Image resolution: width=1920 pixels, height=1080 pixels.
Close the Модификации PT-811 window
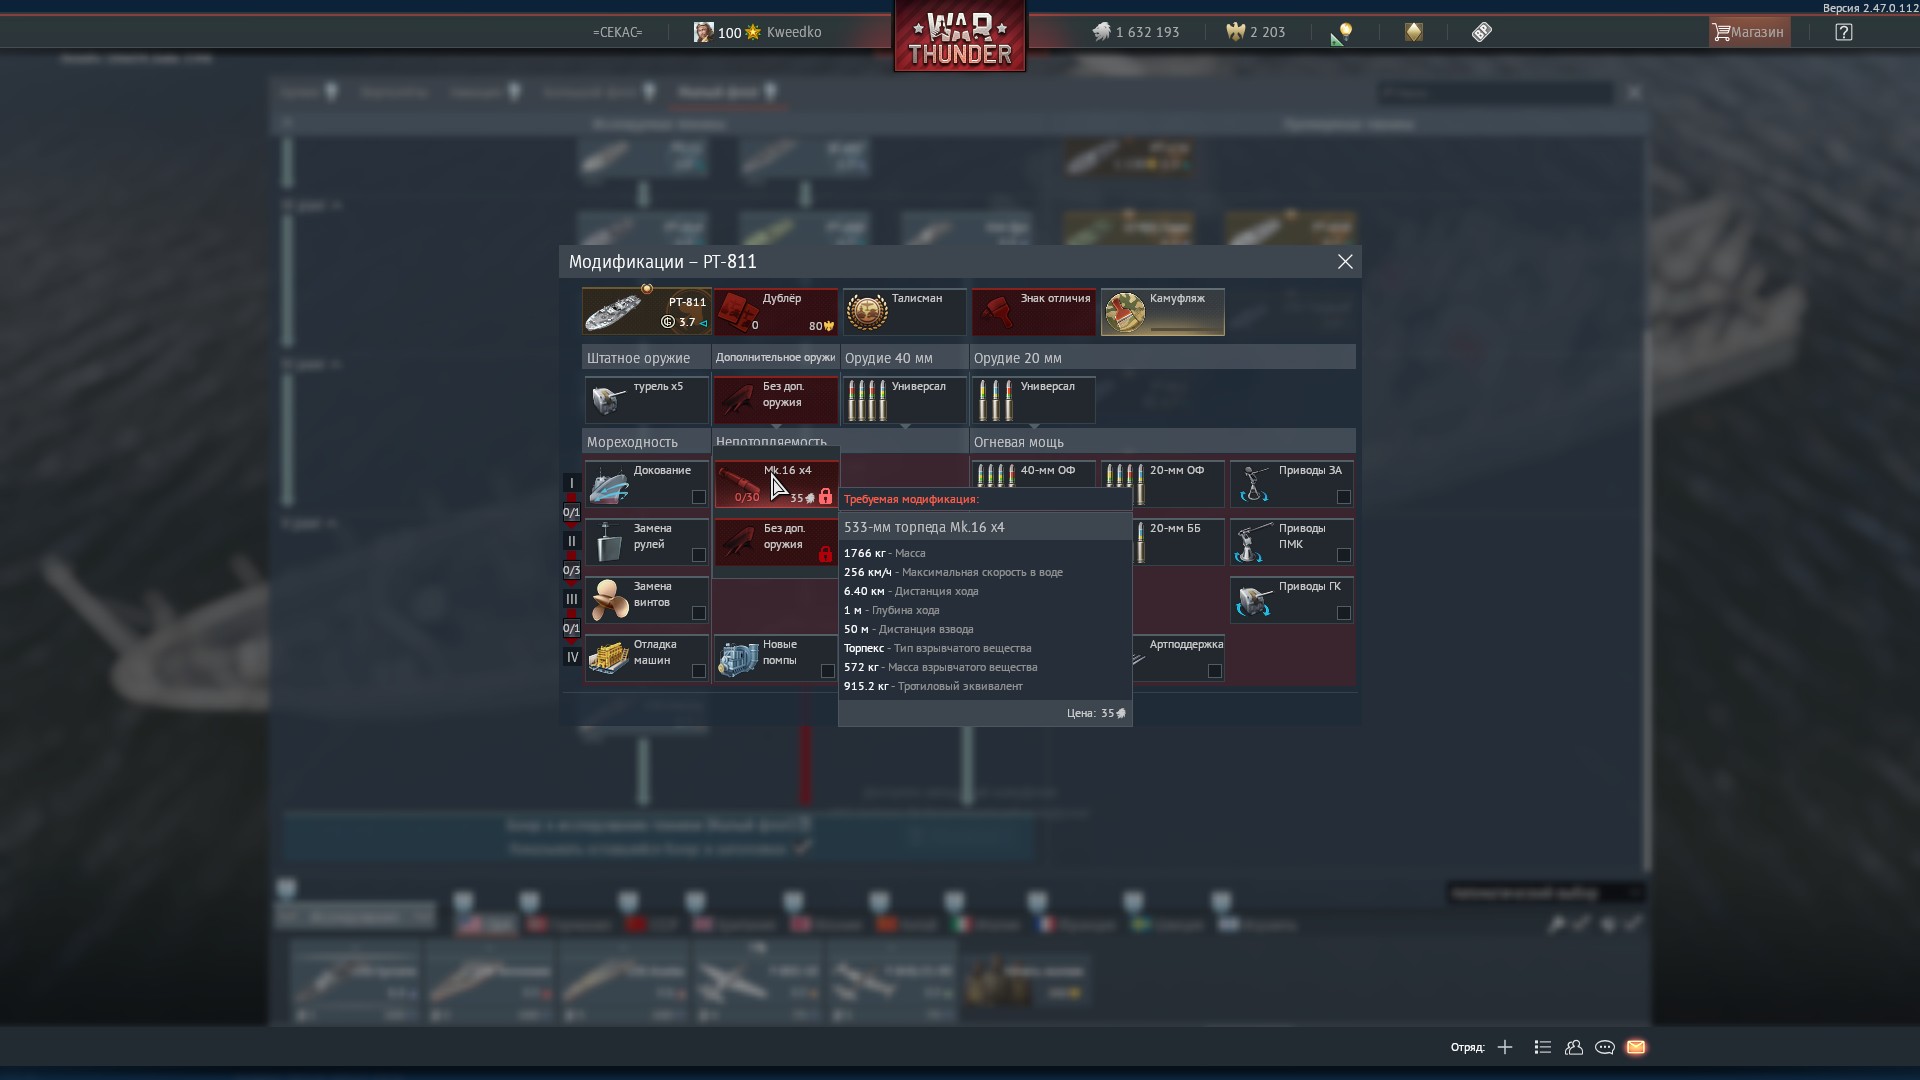1345,261
